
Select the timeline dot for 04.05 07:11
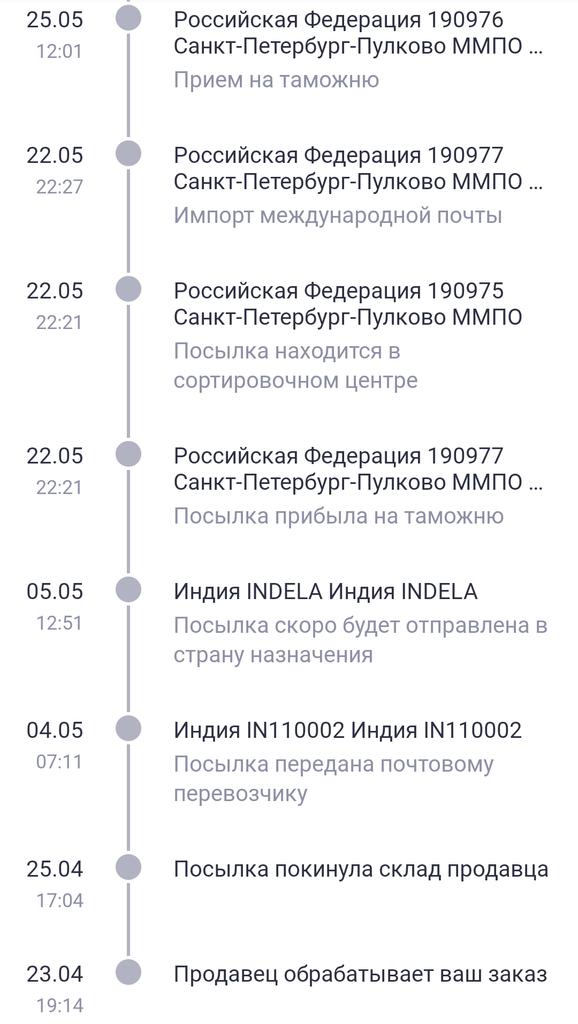pos(128,729)
